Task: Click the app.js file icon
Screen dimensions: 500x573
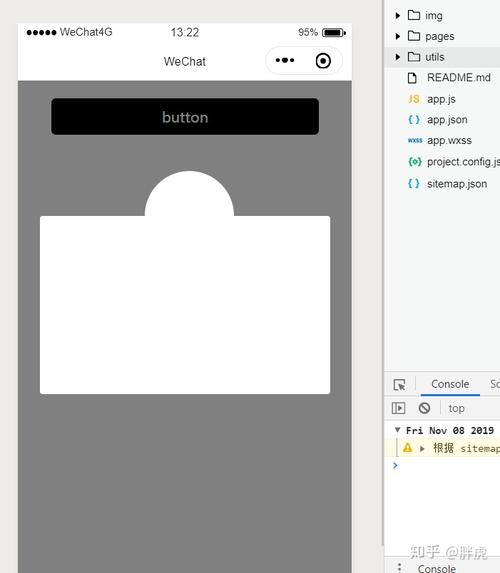Action: (x=414, y=99)
